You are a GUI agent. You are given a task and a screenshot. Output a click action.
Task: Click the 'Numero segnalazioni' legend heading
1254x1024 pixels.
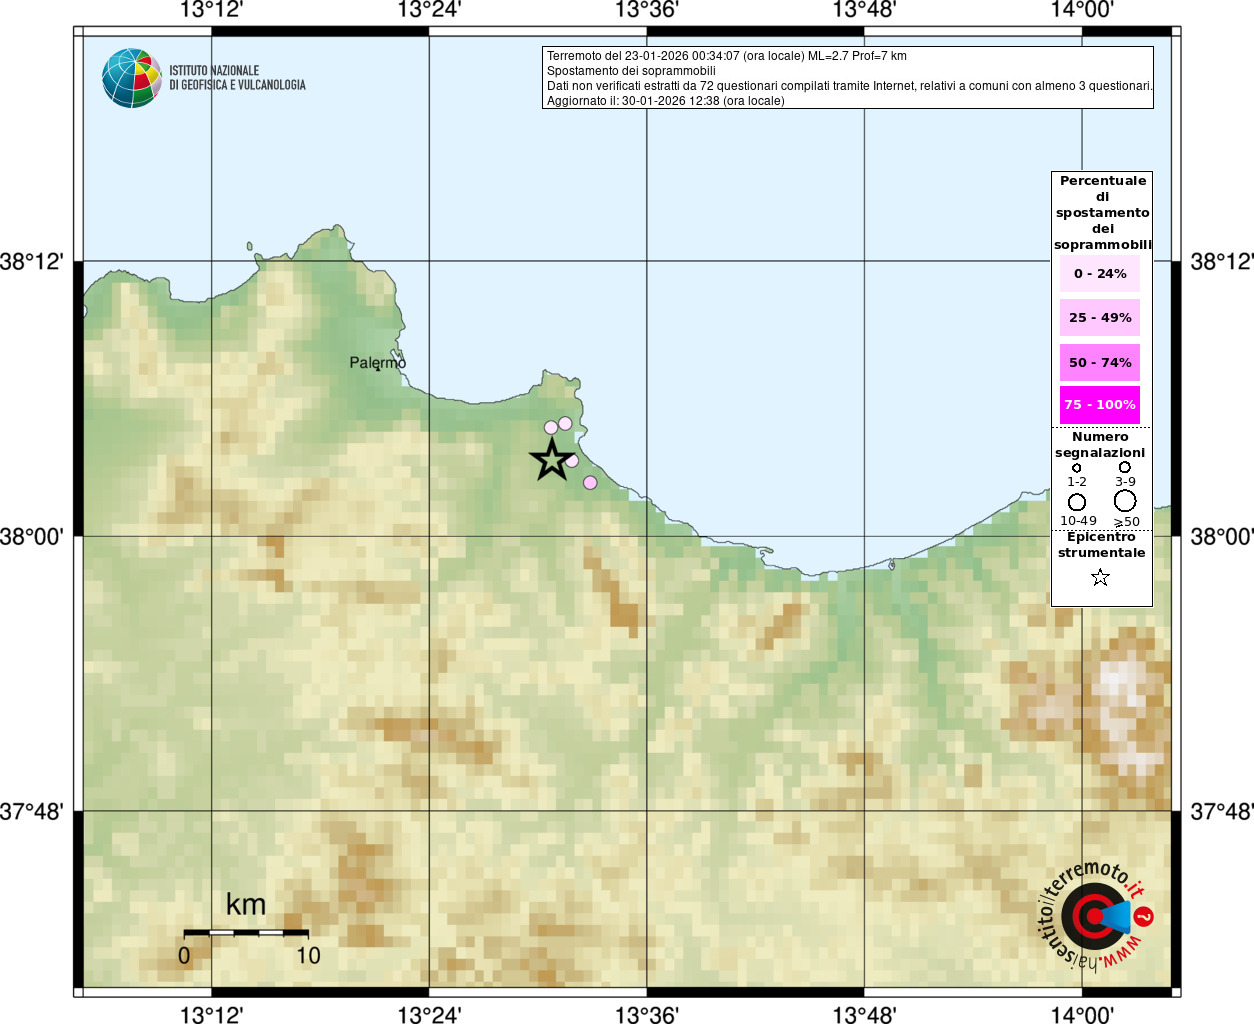(1100, 445)
